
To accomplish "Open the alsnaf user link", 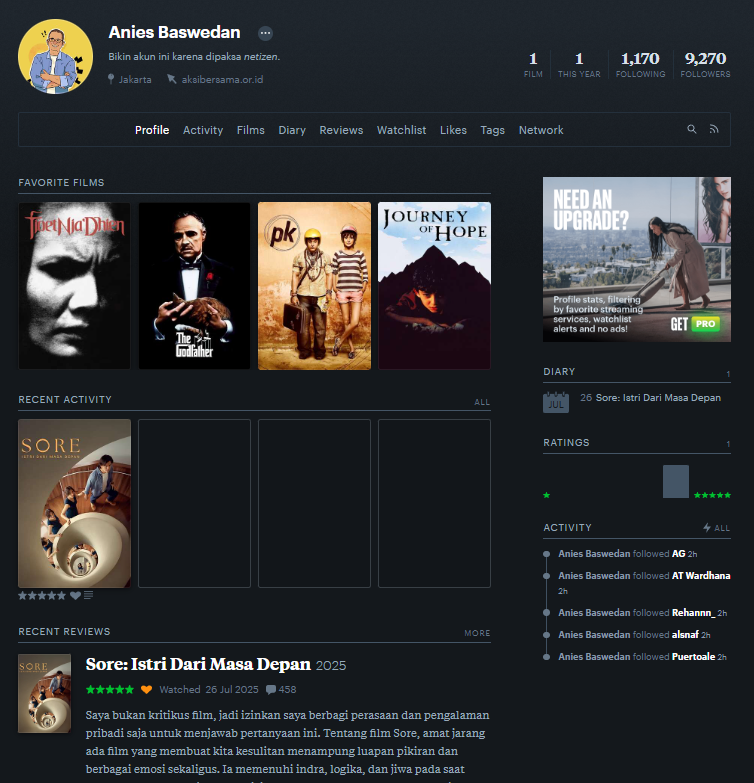I will coord(685,634).
